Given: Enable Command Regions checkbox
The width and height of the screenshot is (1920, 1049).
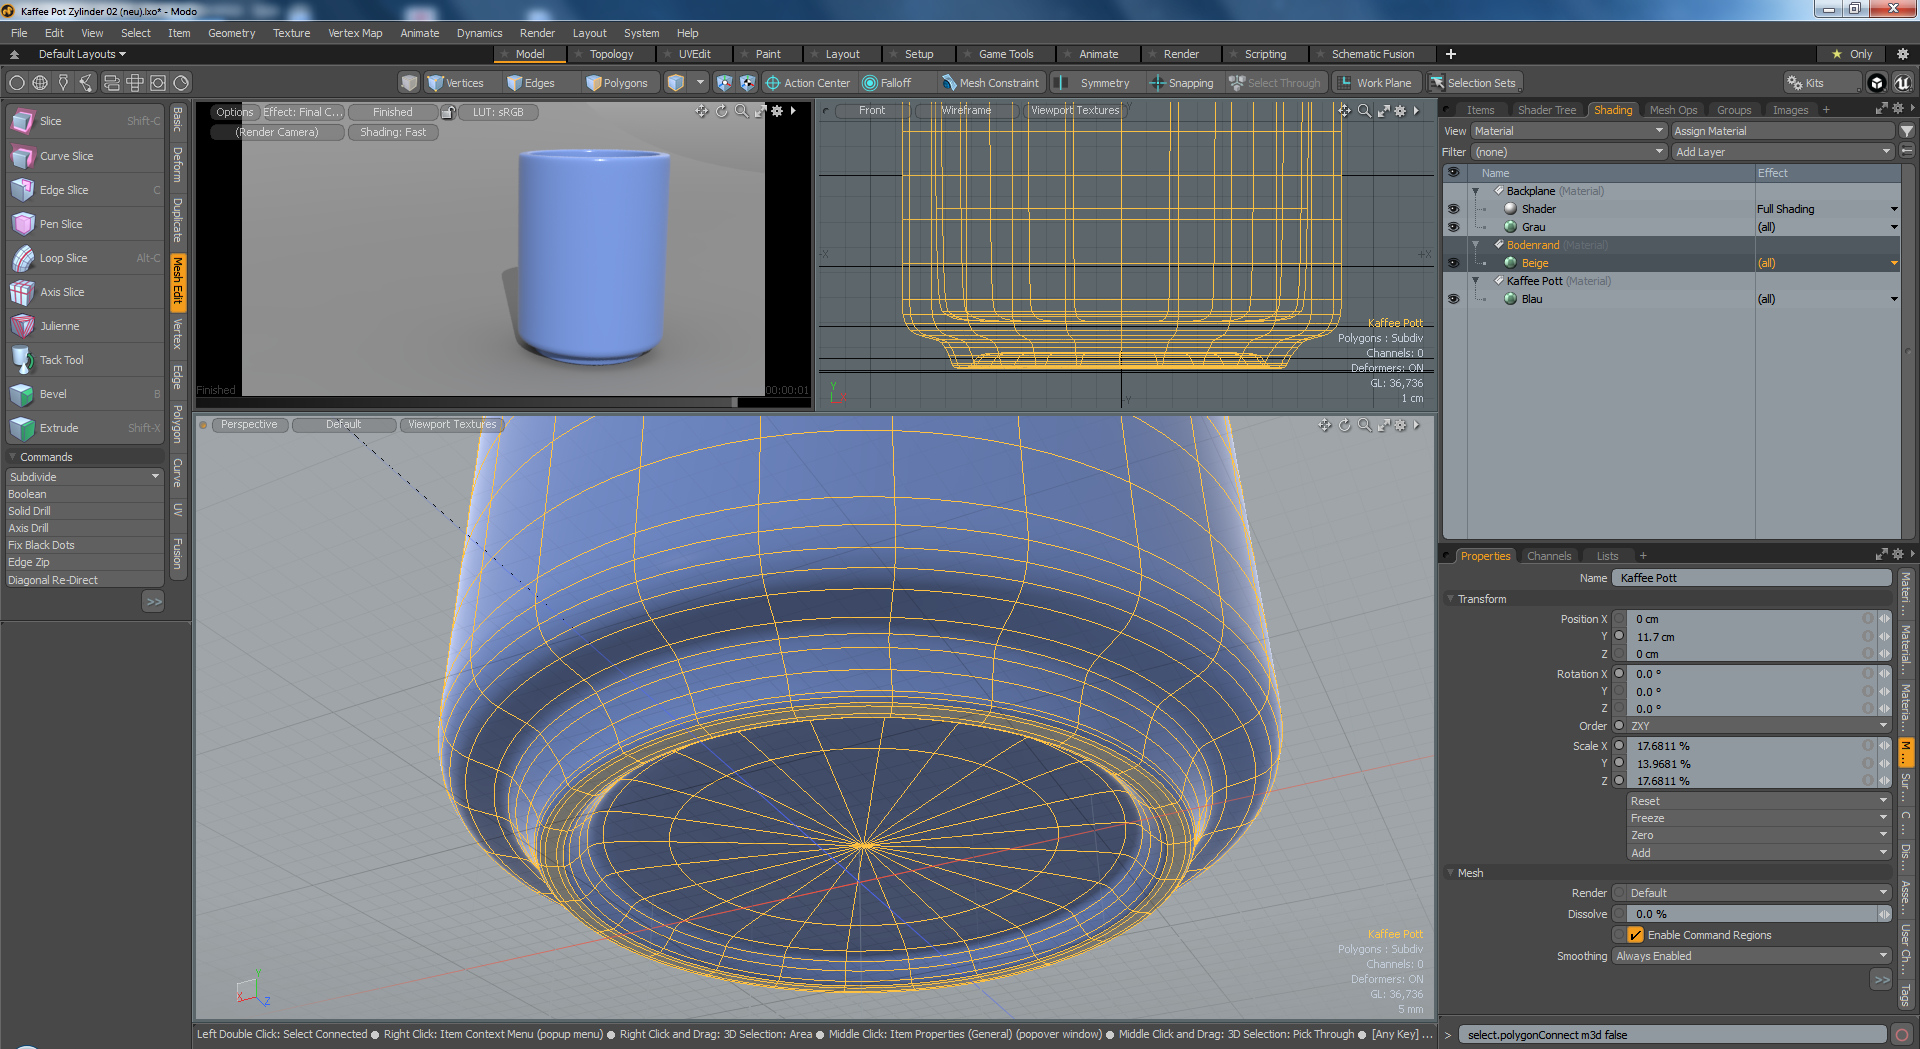Looking at the screenshot, I should coord(1635,935).
